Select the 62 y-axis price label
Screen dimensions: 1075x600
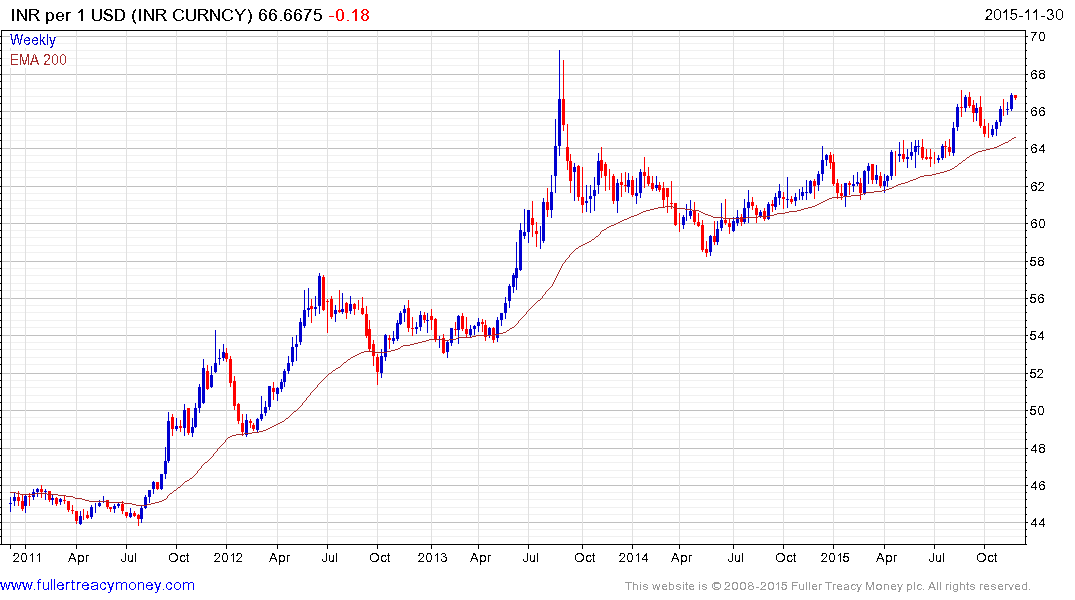1038,187
